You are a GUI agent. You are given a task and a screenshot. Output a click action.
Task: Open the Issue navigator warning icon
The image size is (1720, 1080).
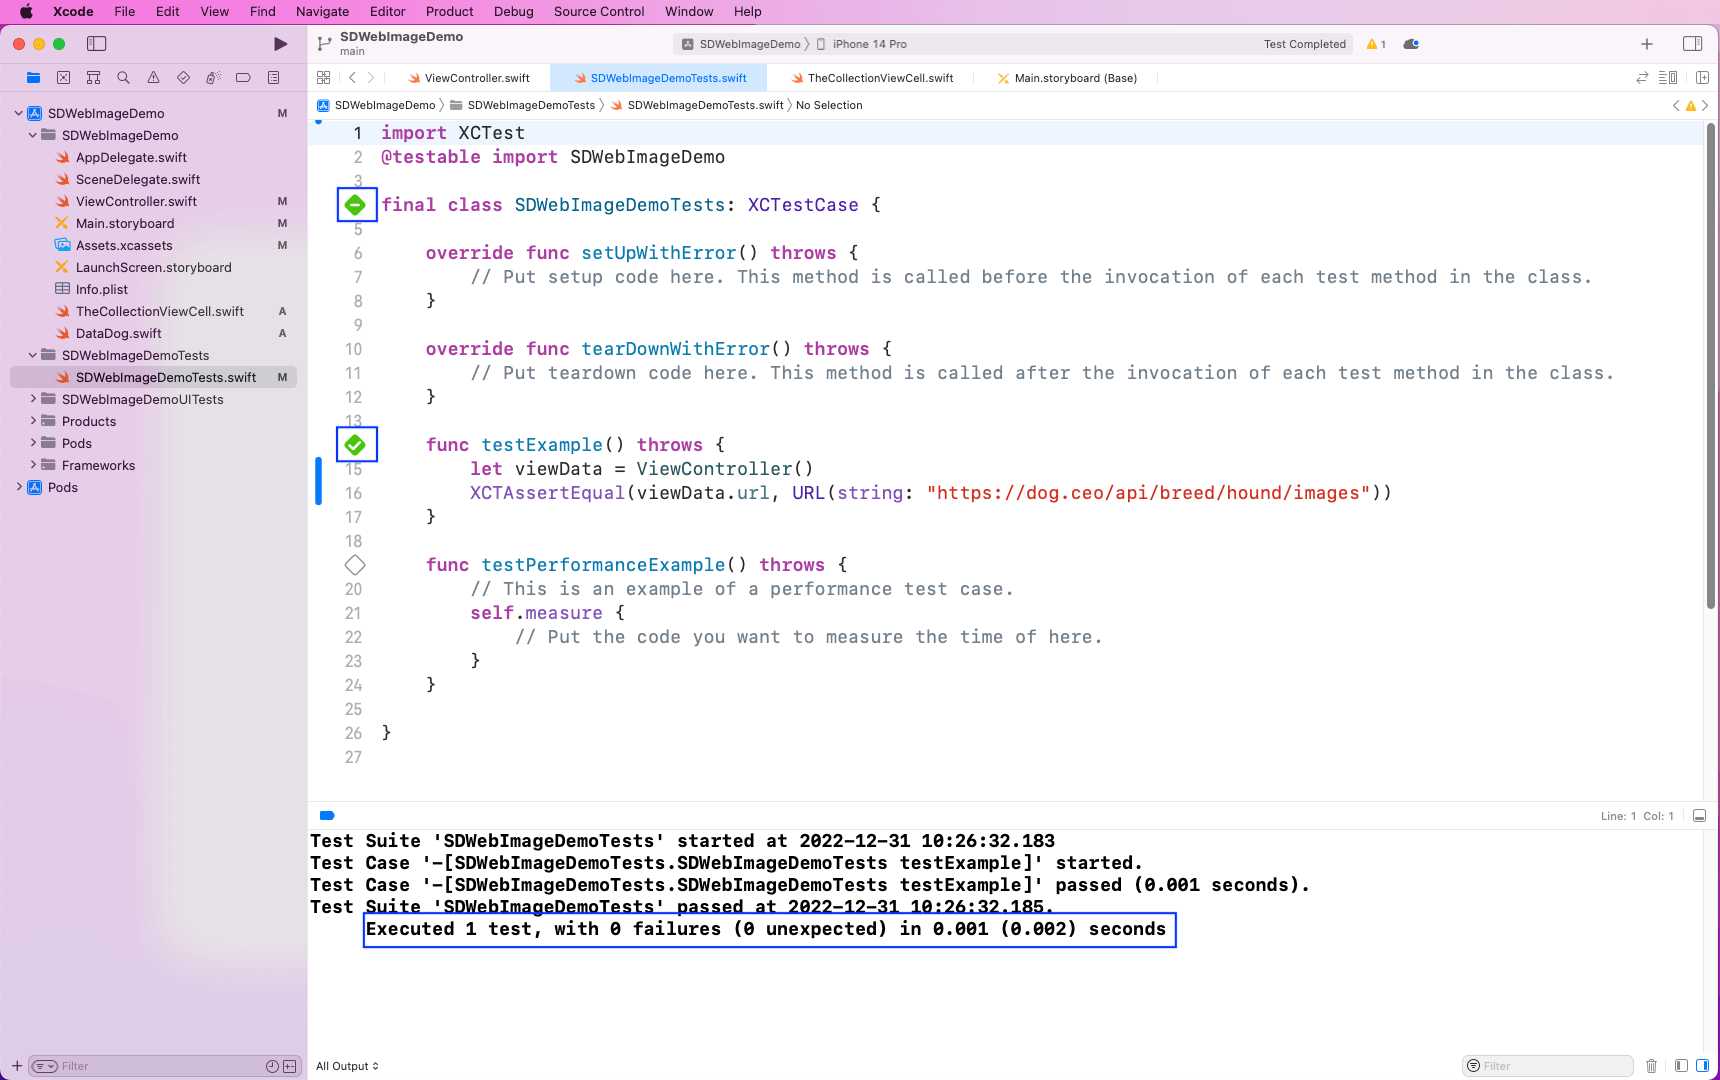(153, 78)
